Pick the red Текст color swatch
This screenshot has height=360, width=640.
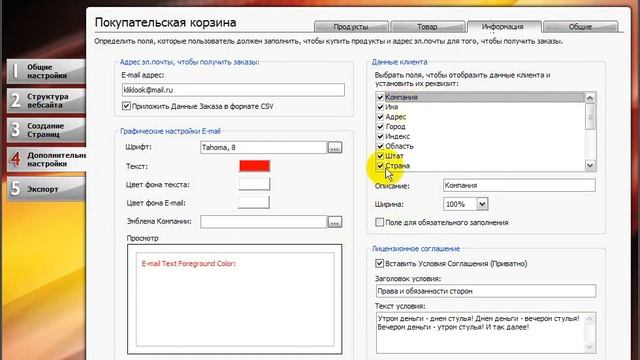254,166
